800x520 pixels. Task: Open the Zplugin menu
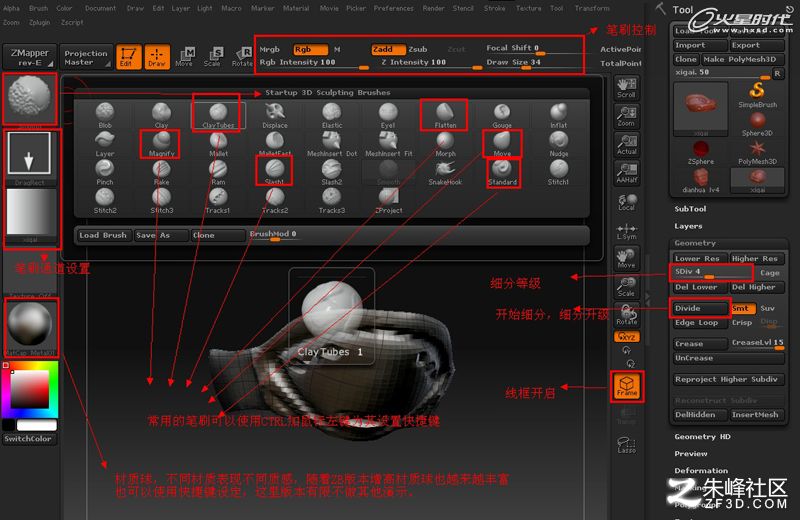coord(39,22)
